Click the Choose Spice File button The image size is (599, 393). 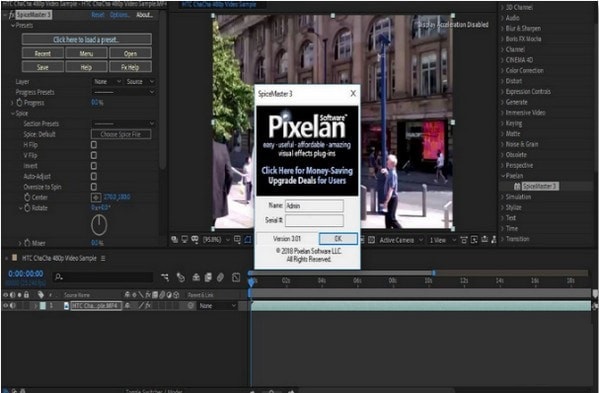coord(121,134)
